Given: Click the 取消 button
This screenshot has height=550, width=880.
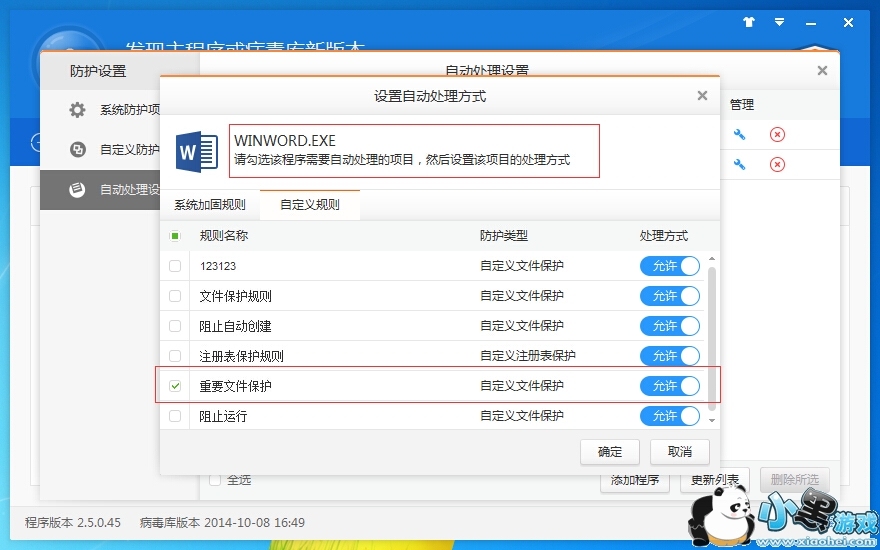Looking at the screenshot, I should [x=680, y=452].
